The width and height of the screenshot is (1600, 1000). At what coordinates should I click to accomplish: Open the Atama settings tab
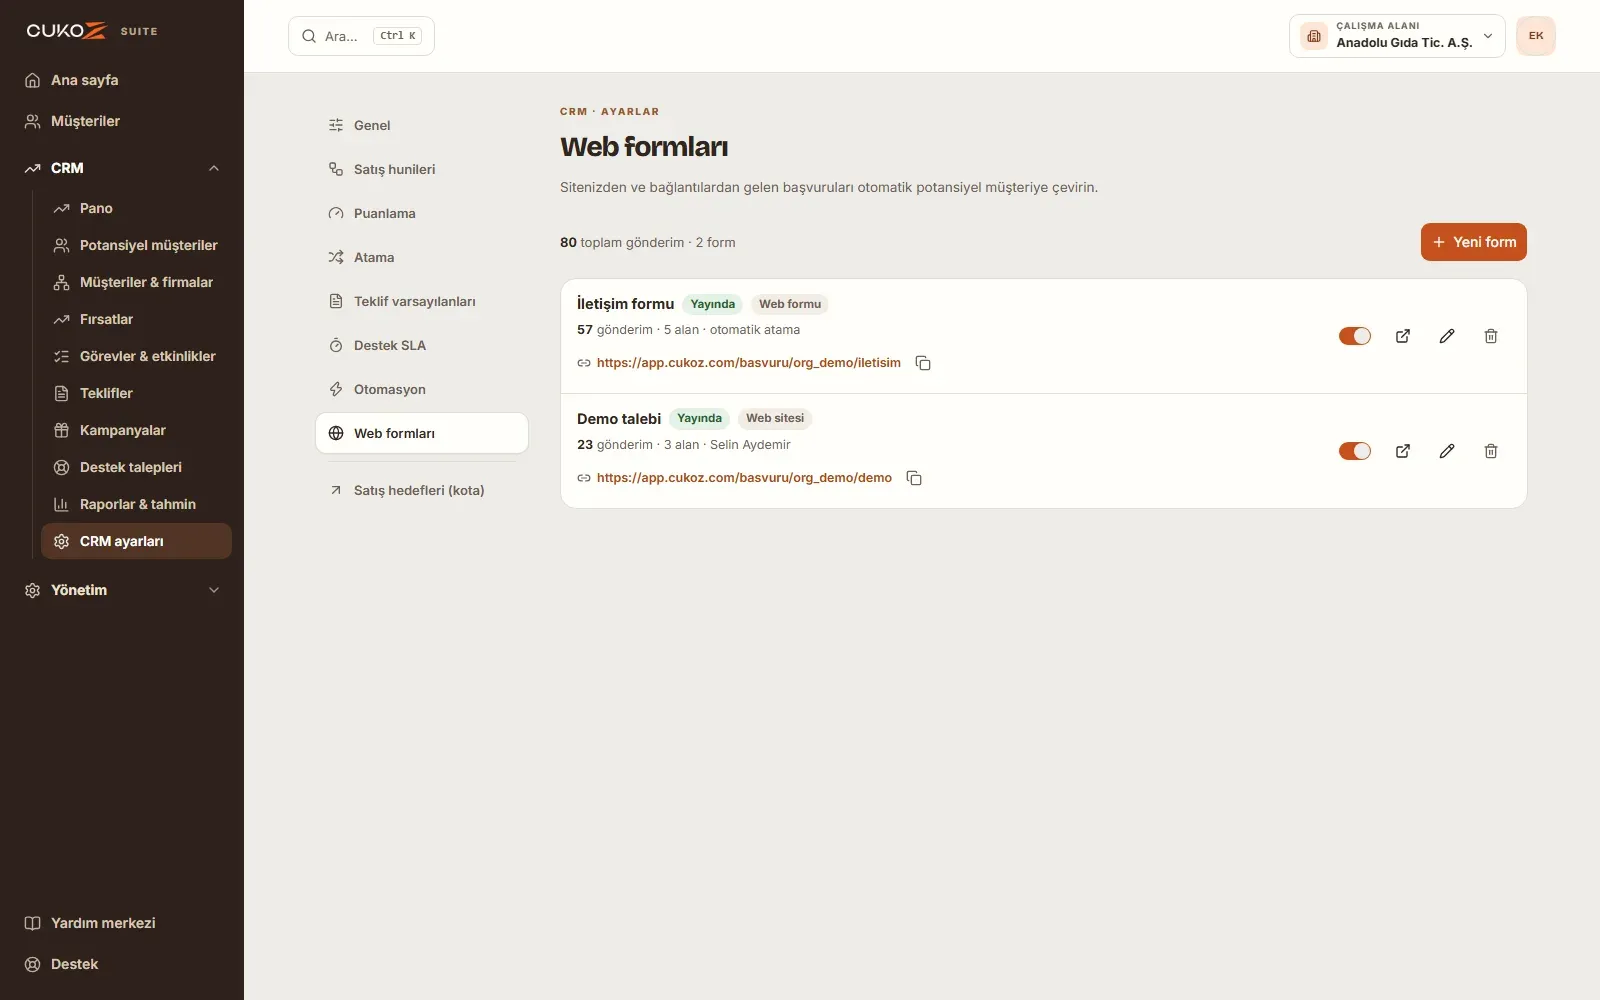(x=422, y=257)
